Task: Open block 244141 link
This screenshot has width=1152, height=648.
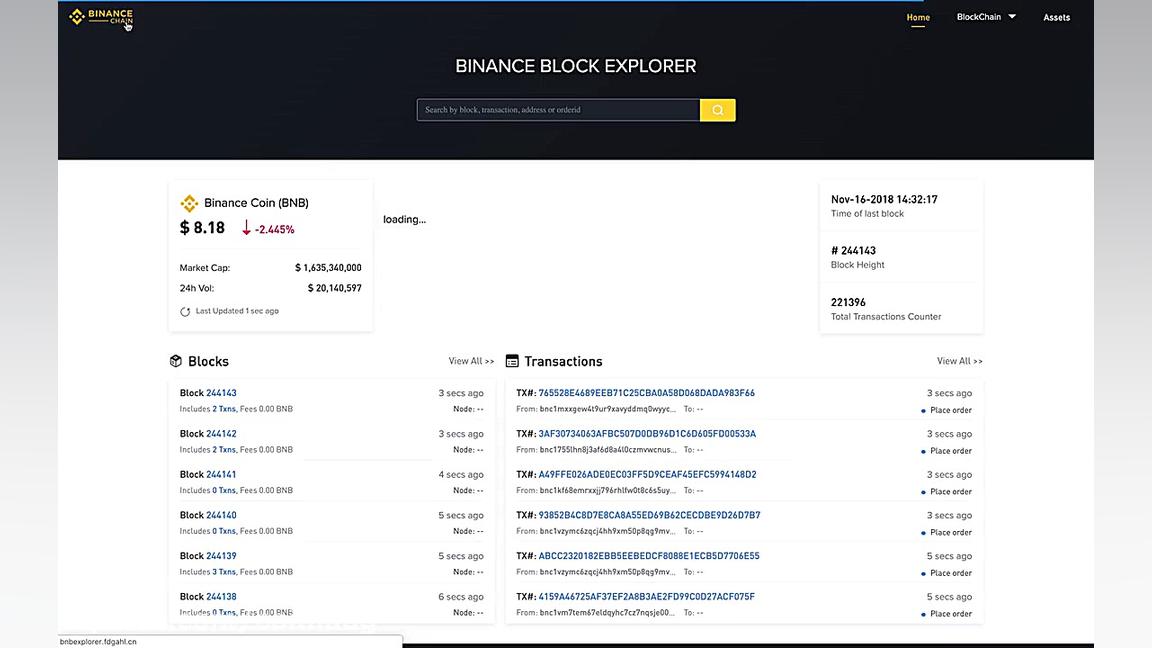Action: point(221,475)
